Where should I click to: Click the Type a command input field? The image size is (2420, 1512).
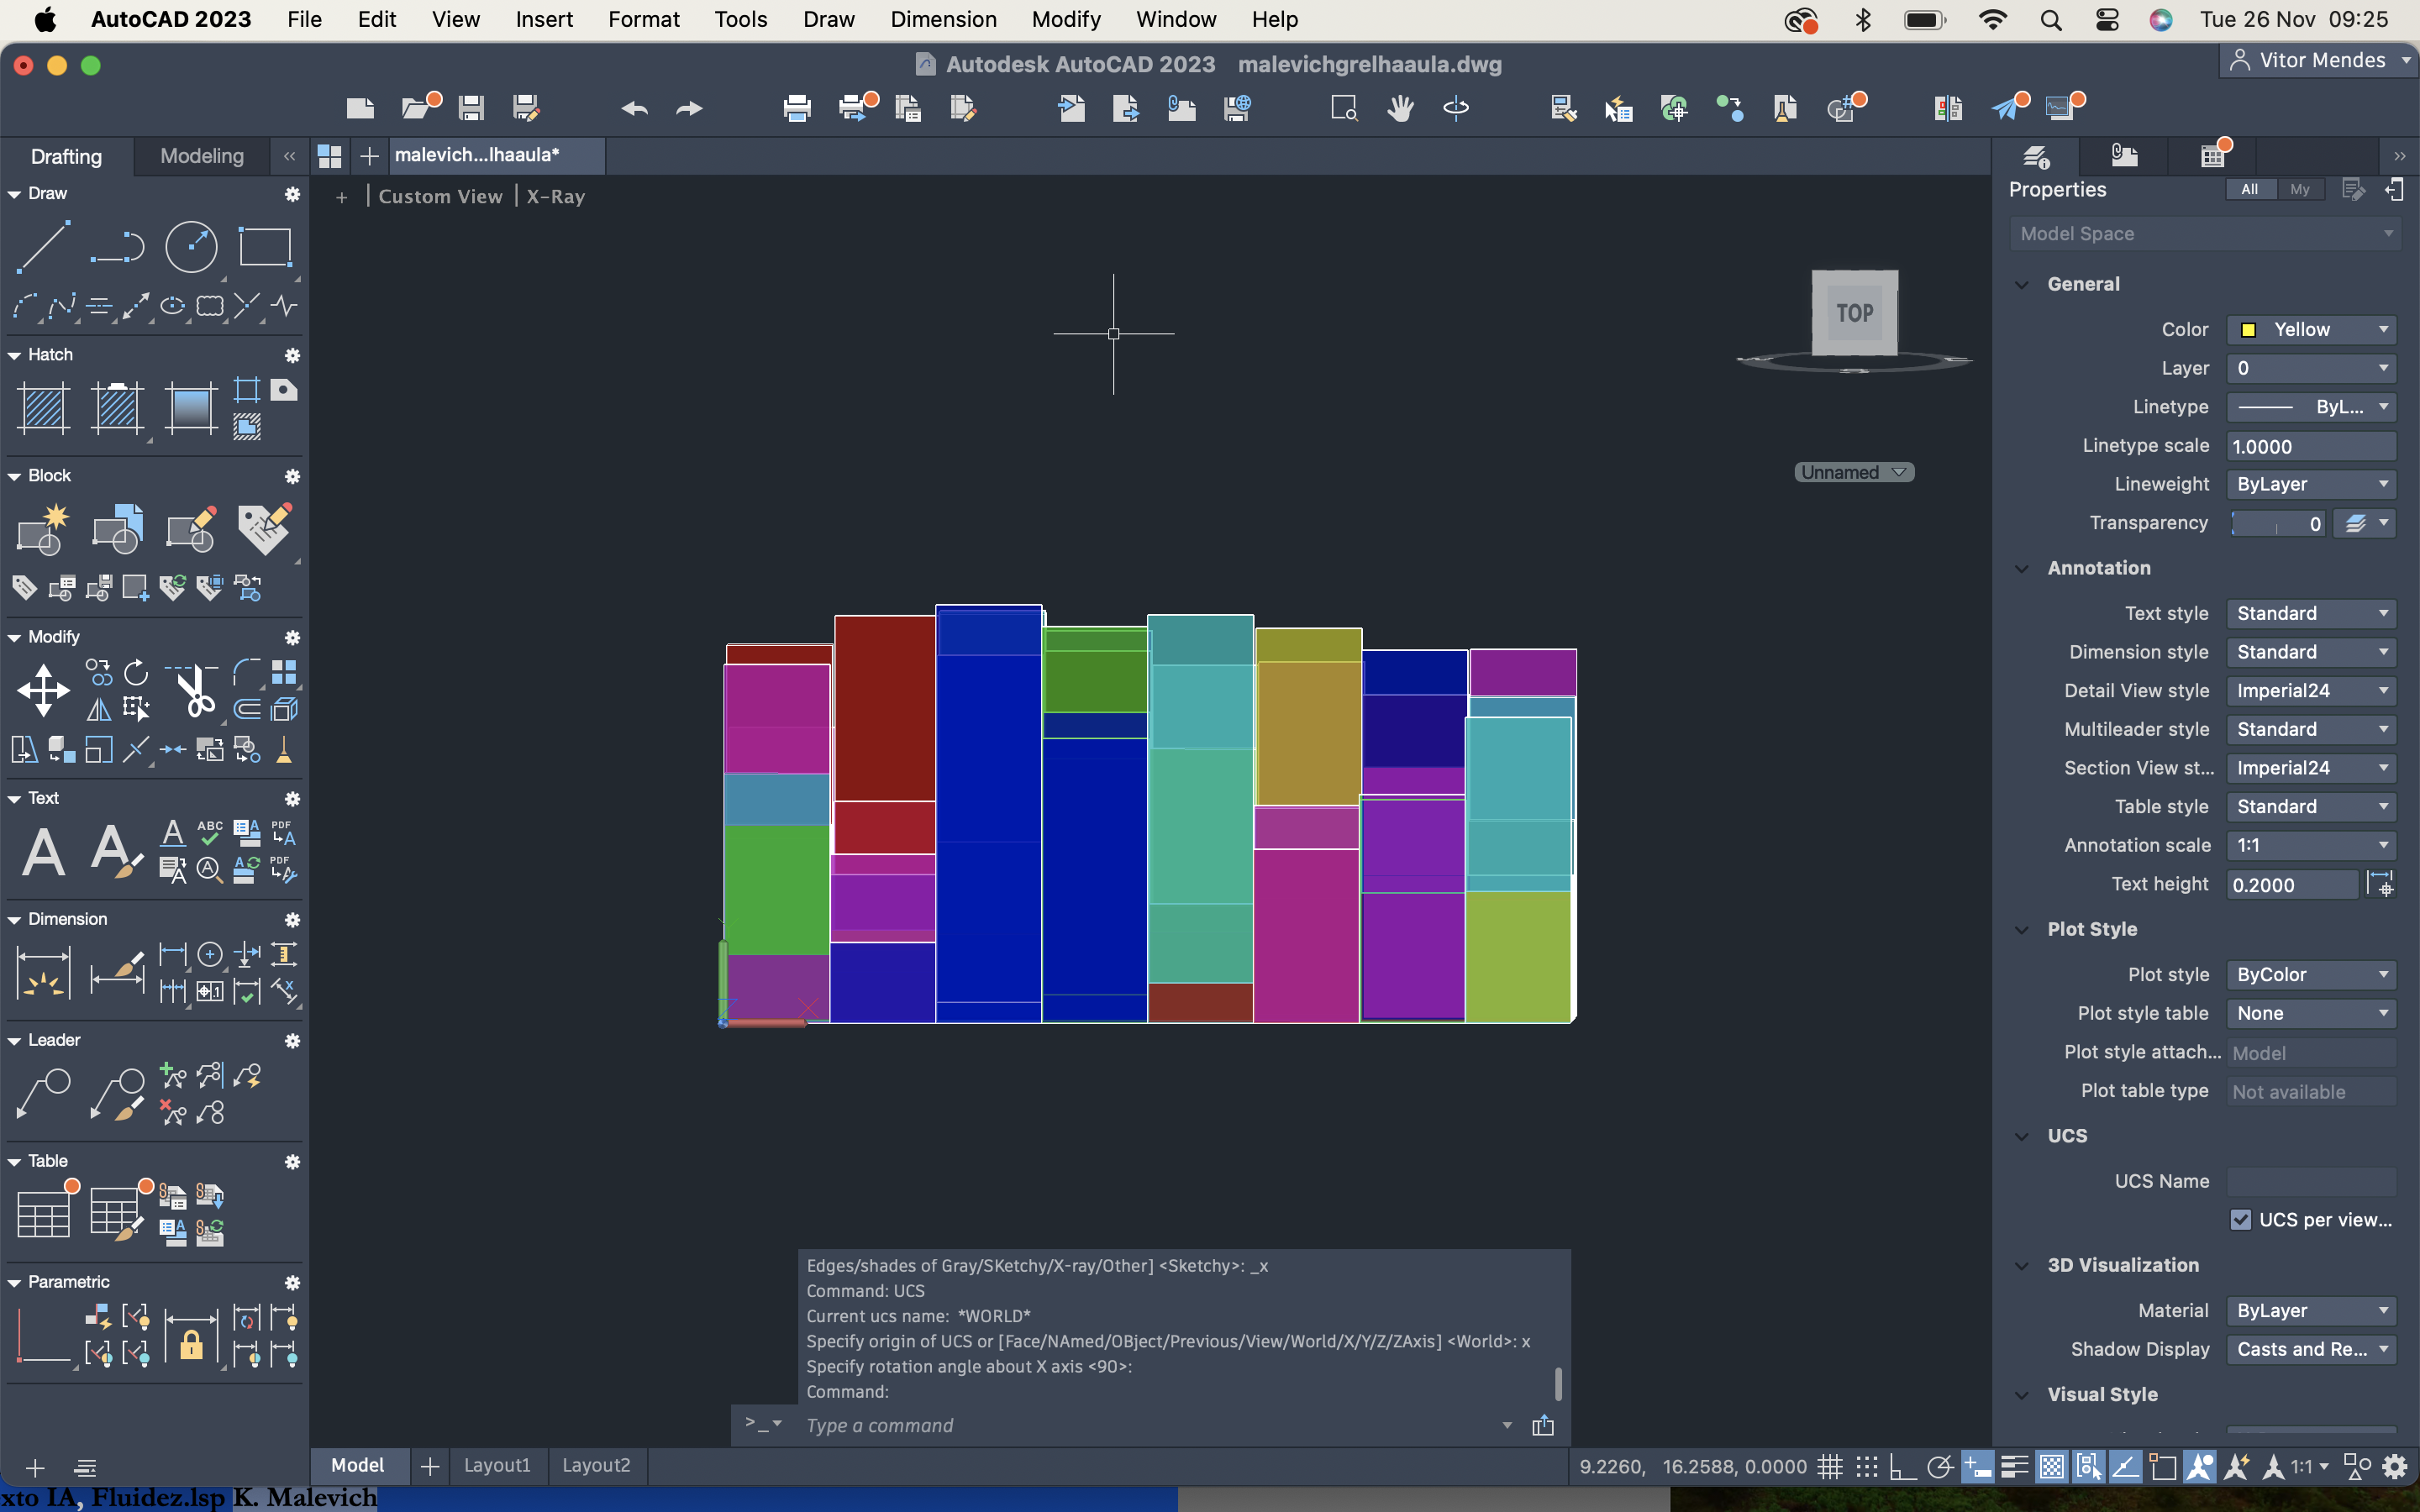click(x=1150, y=1425)
